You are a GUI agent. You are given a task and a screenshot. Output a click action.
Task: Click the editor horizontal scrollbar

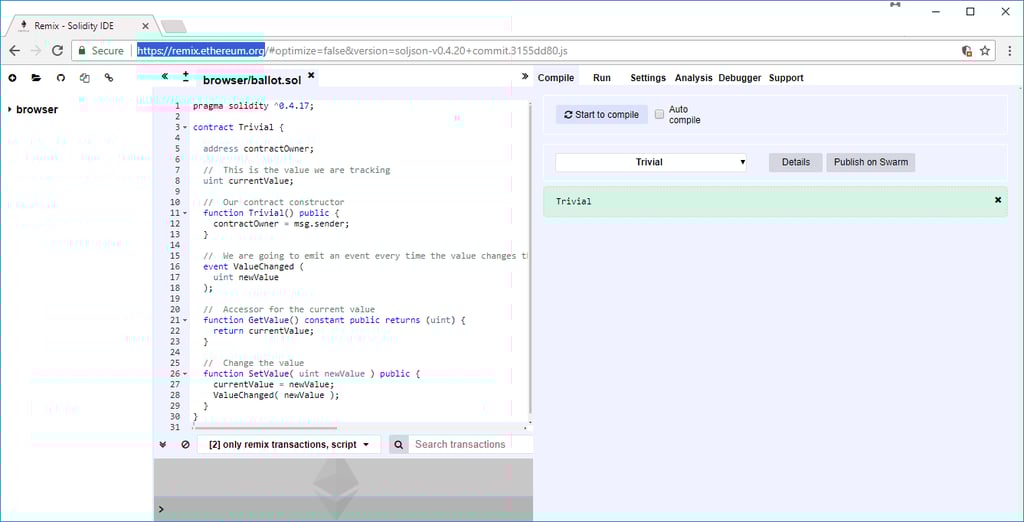[x=266, y=428]
